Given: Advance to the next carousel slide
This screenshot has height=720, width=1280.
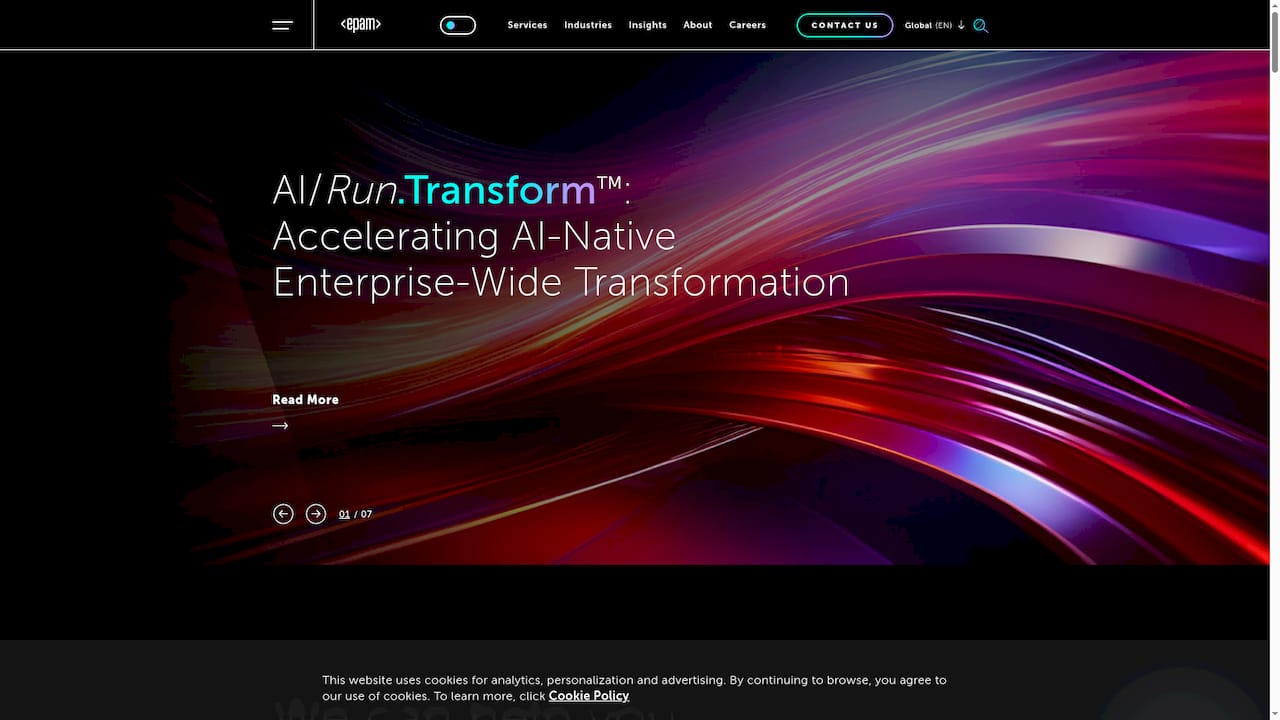Looking at the screenshot, I should point(316,513).
